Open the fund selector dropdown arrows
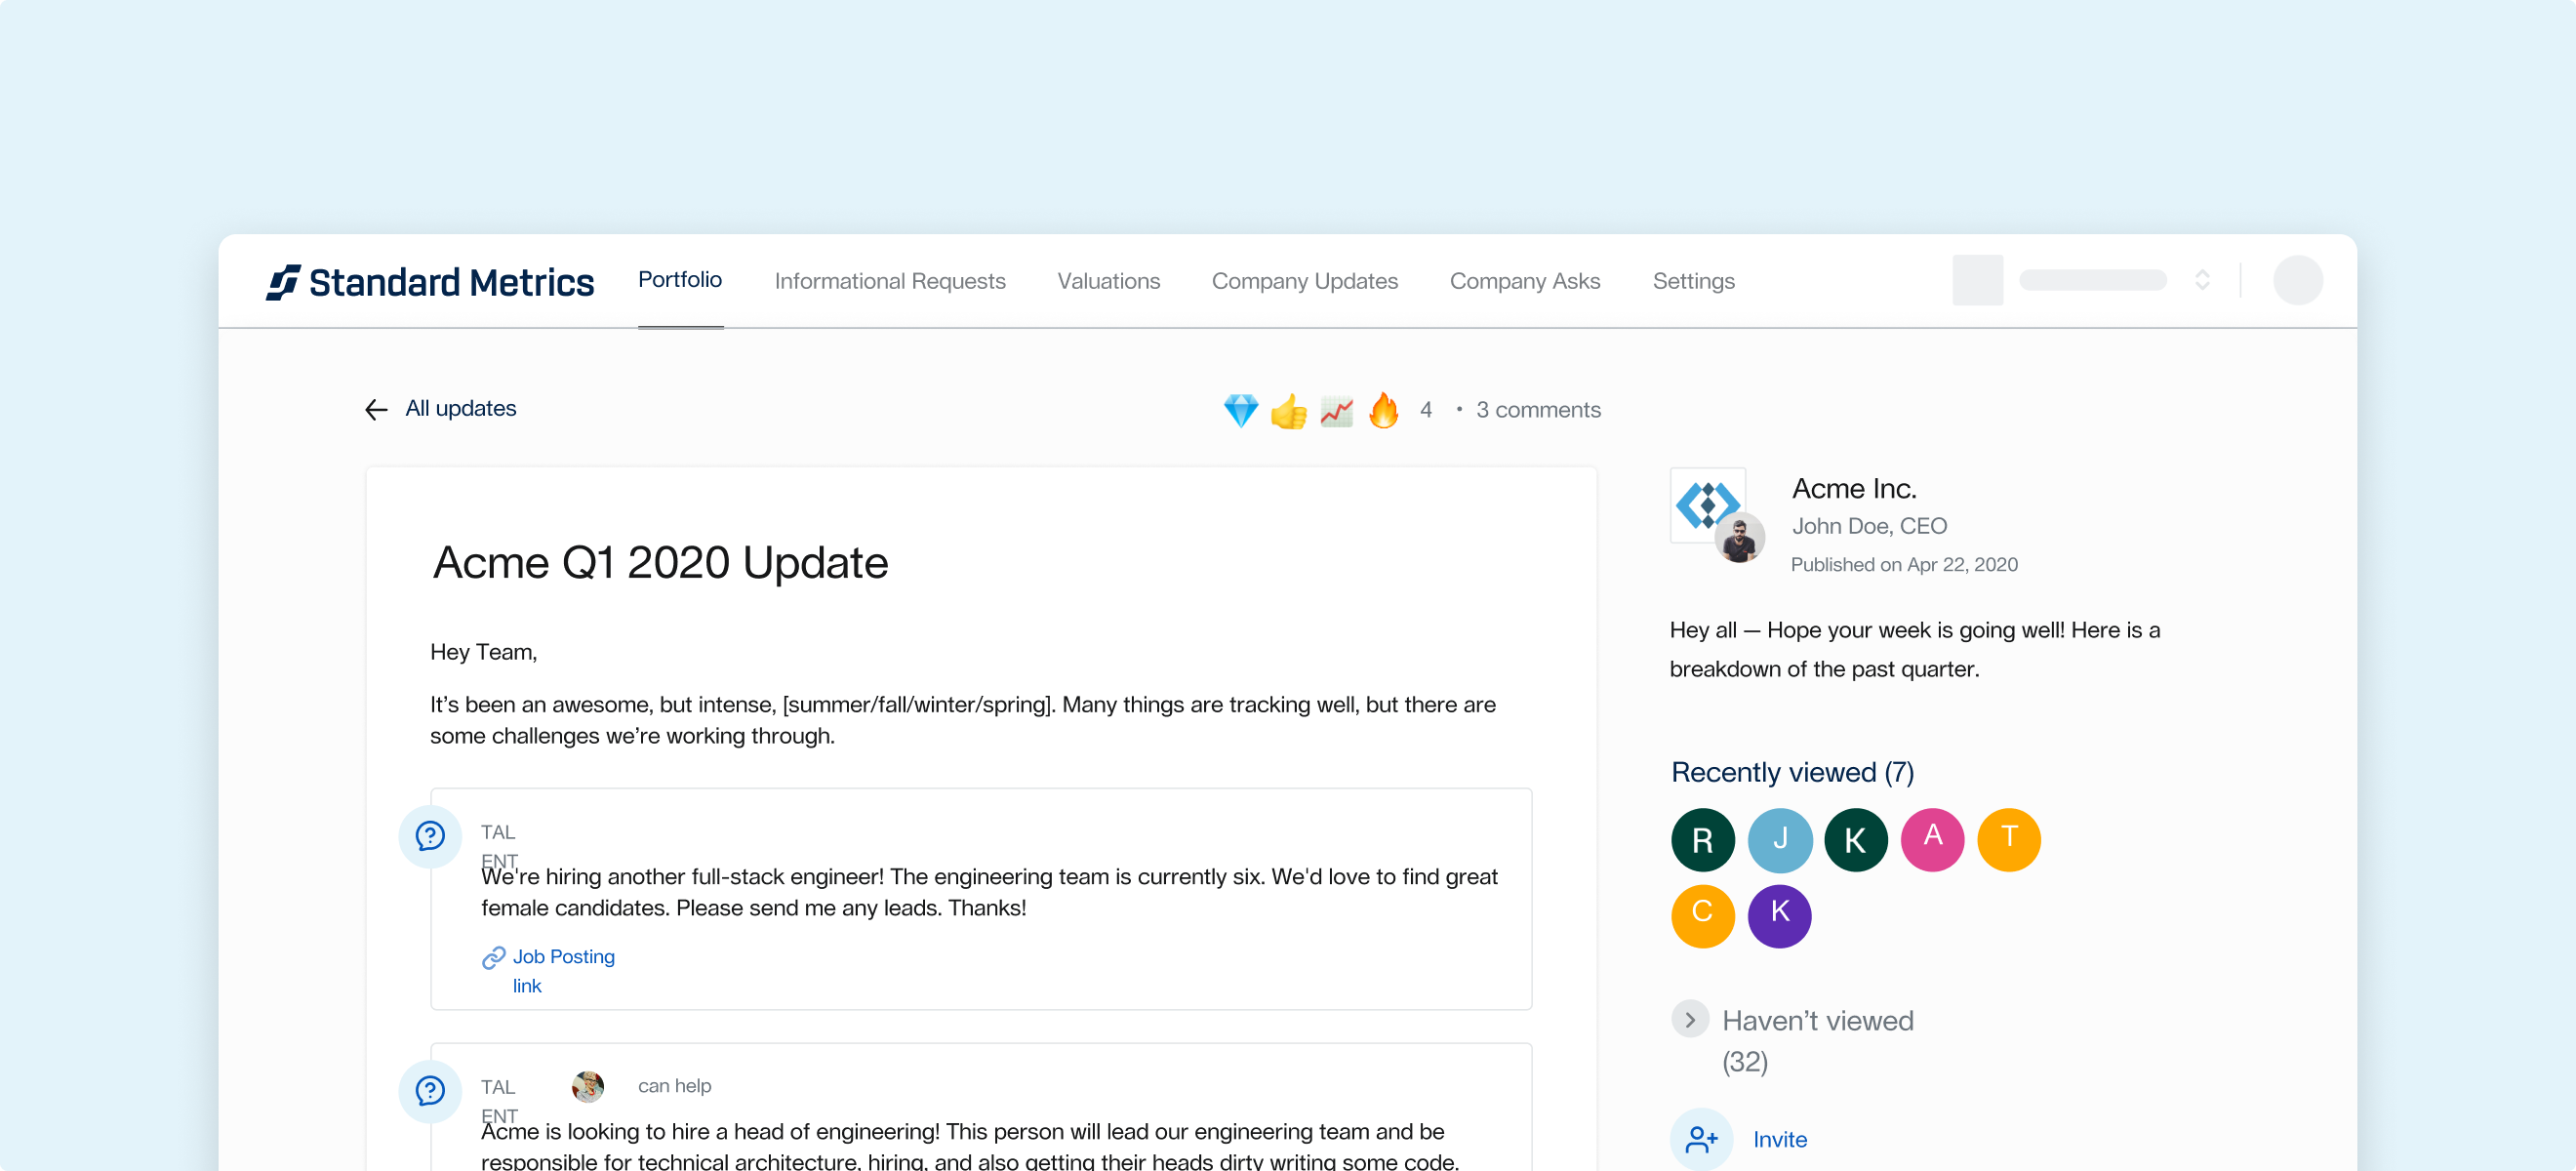2576x1171 pixels. tap(2202, 280)
